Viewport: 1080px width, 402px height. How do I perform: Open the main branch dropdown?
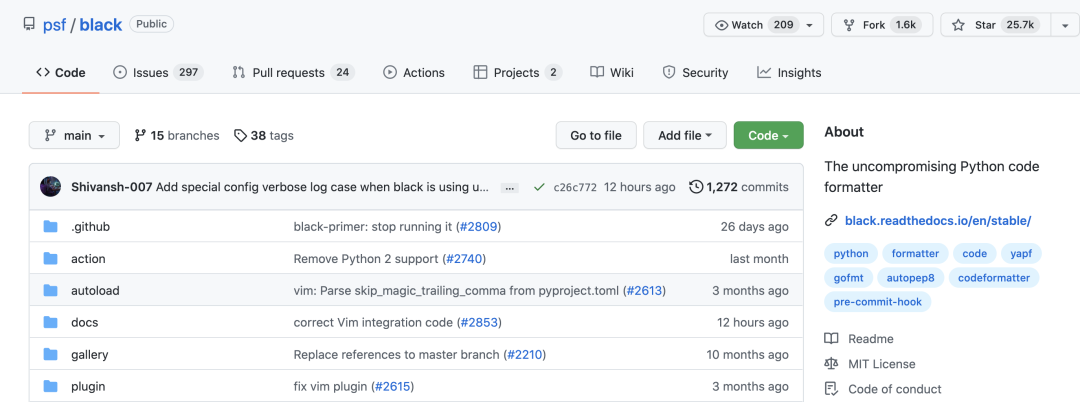click(74, 136)
